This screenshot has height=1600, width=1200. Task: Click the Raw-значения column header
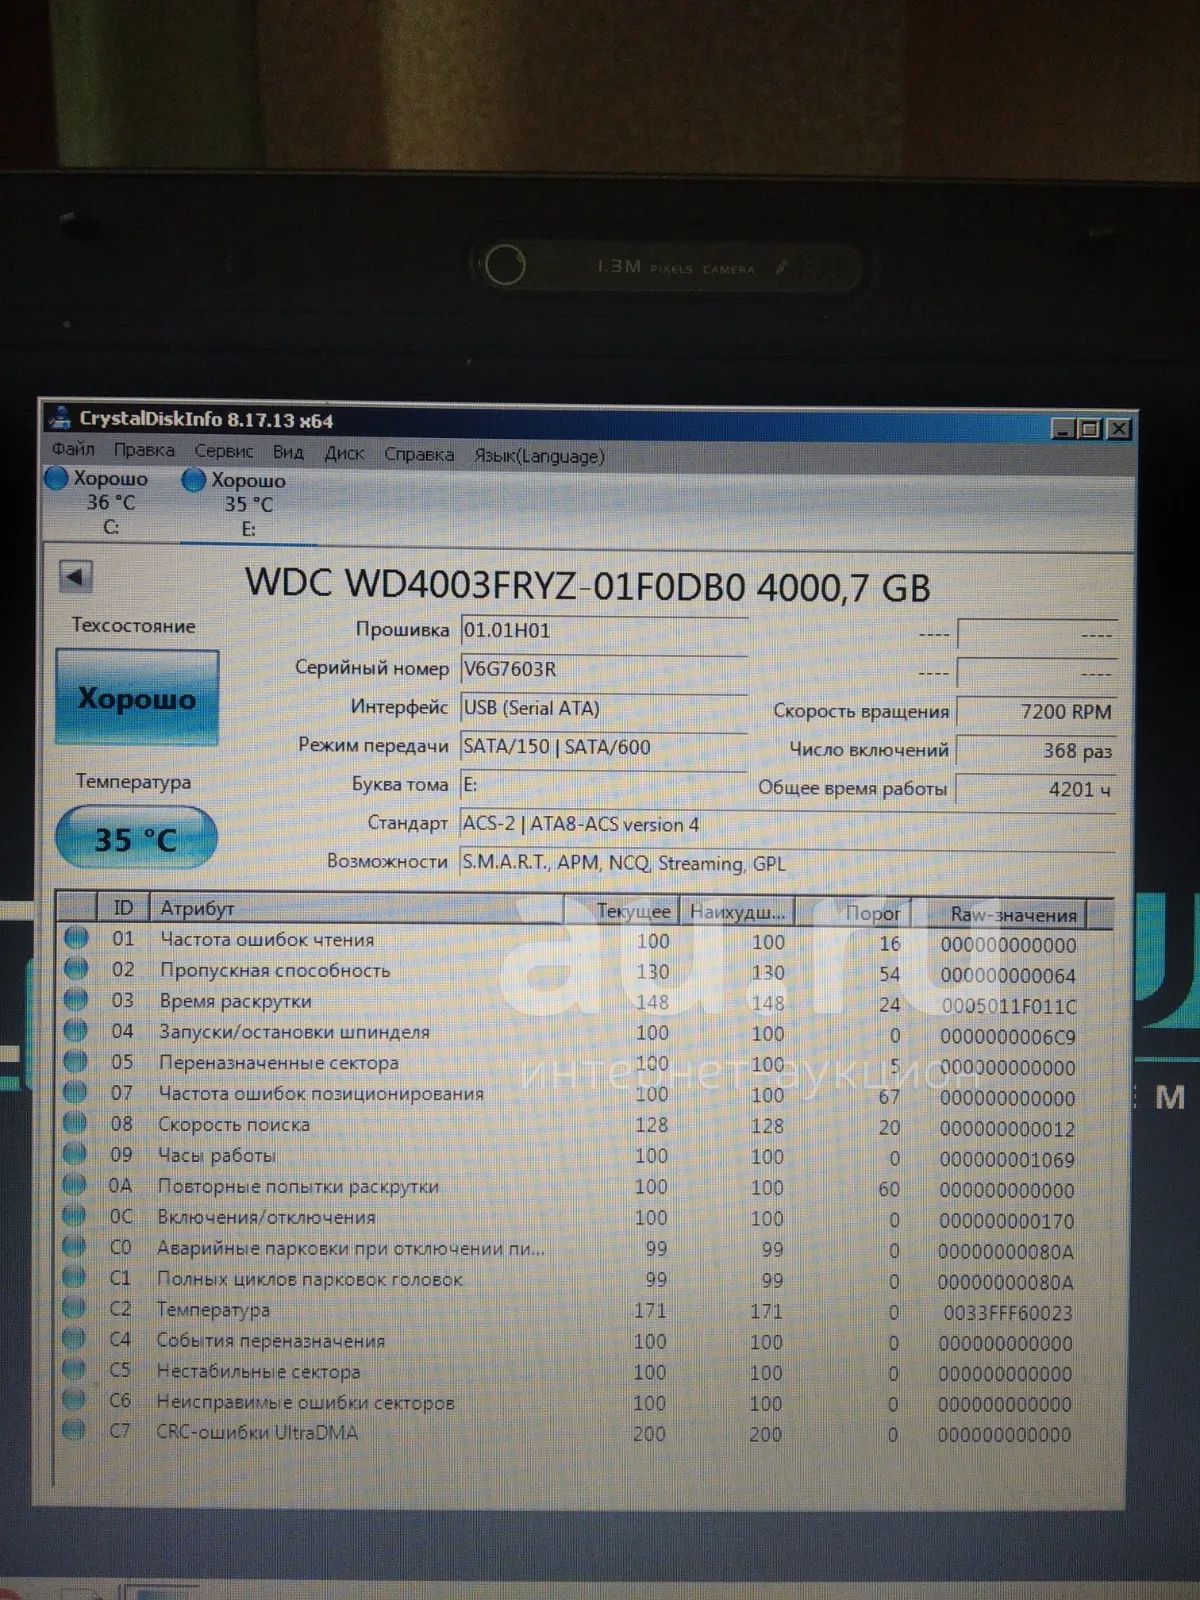[x=999, y=914]
